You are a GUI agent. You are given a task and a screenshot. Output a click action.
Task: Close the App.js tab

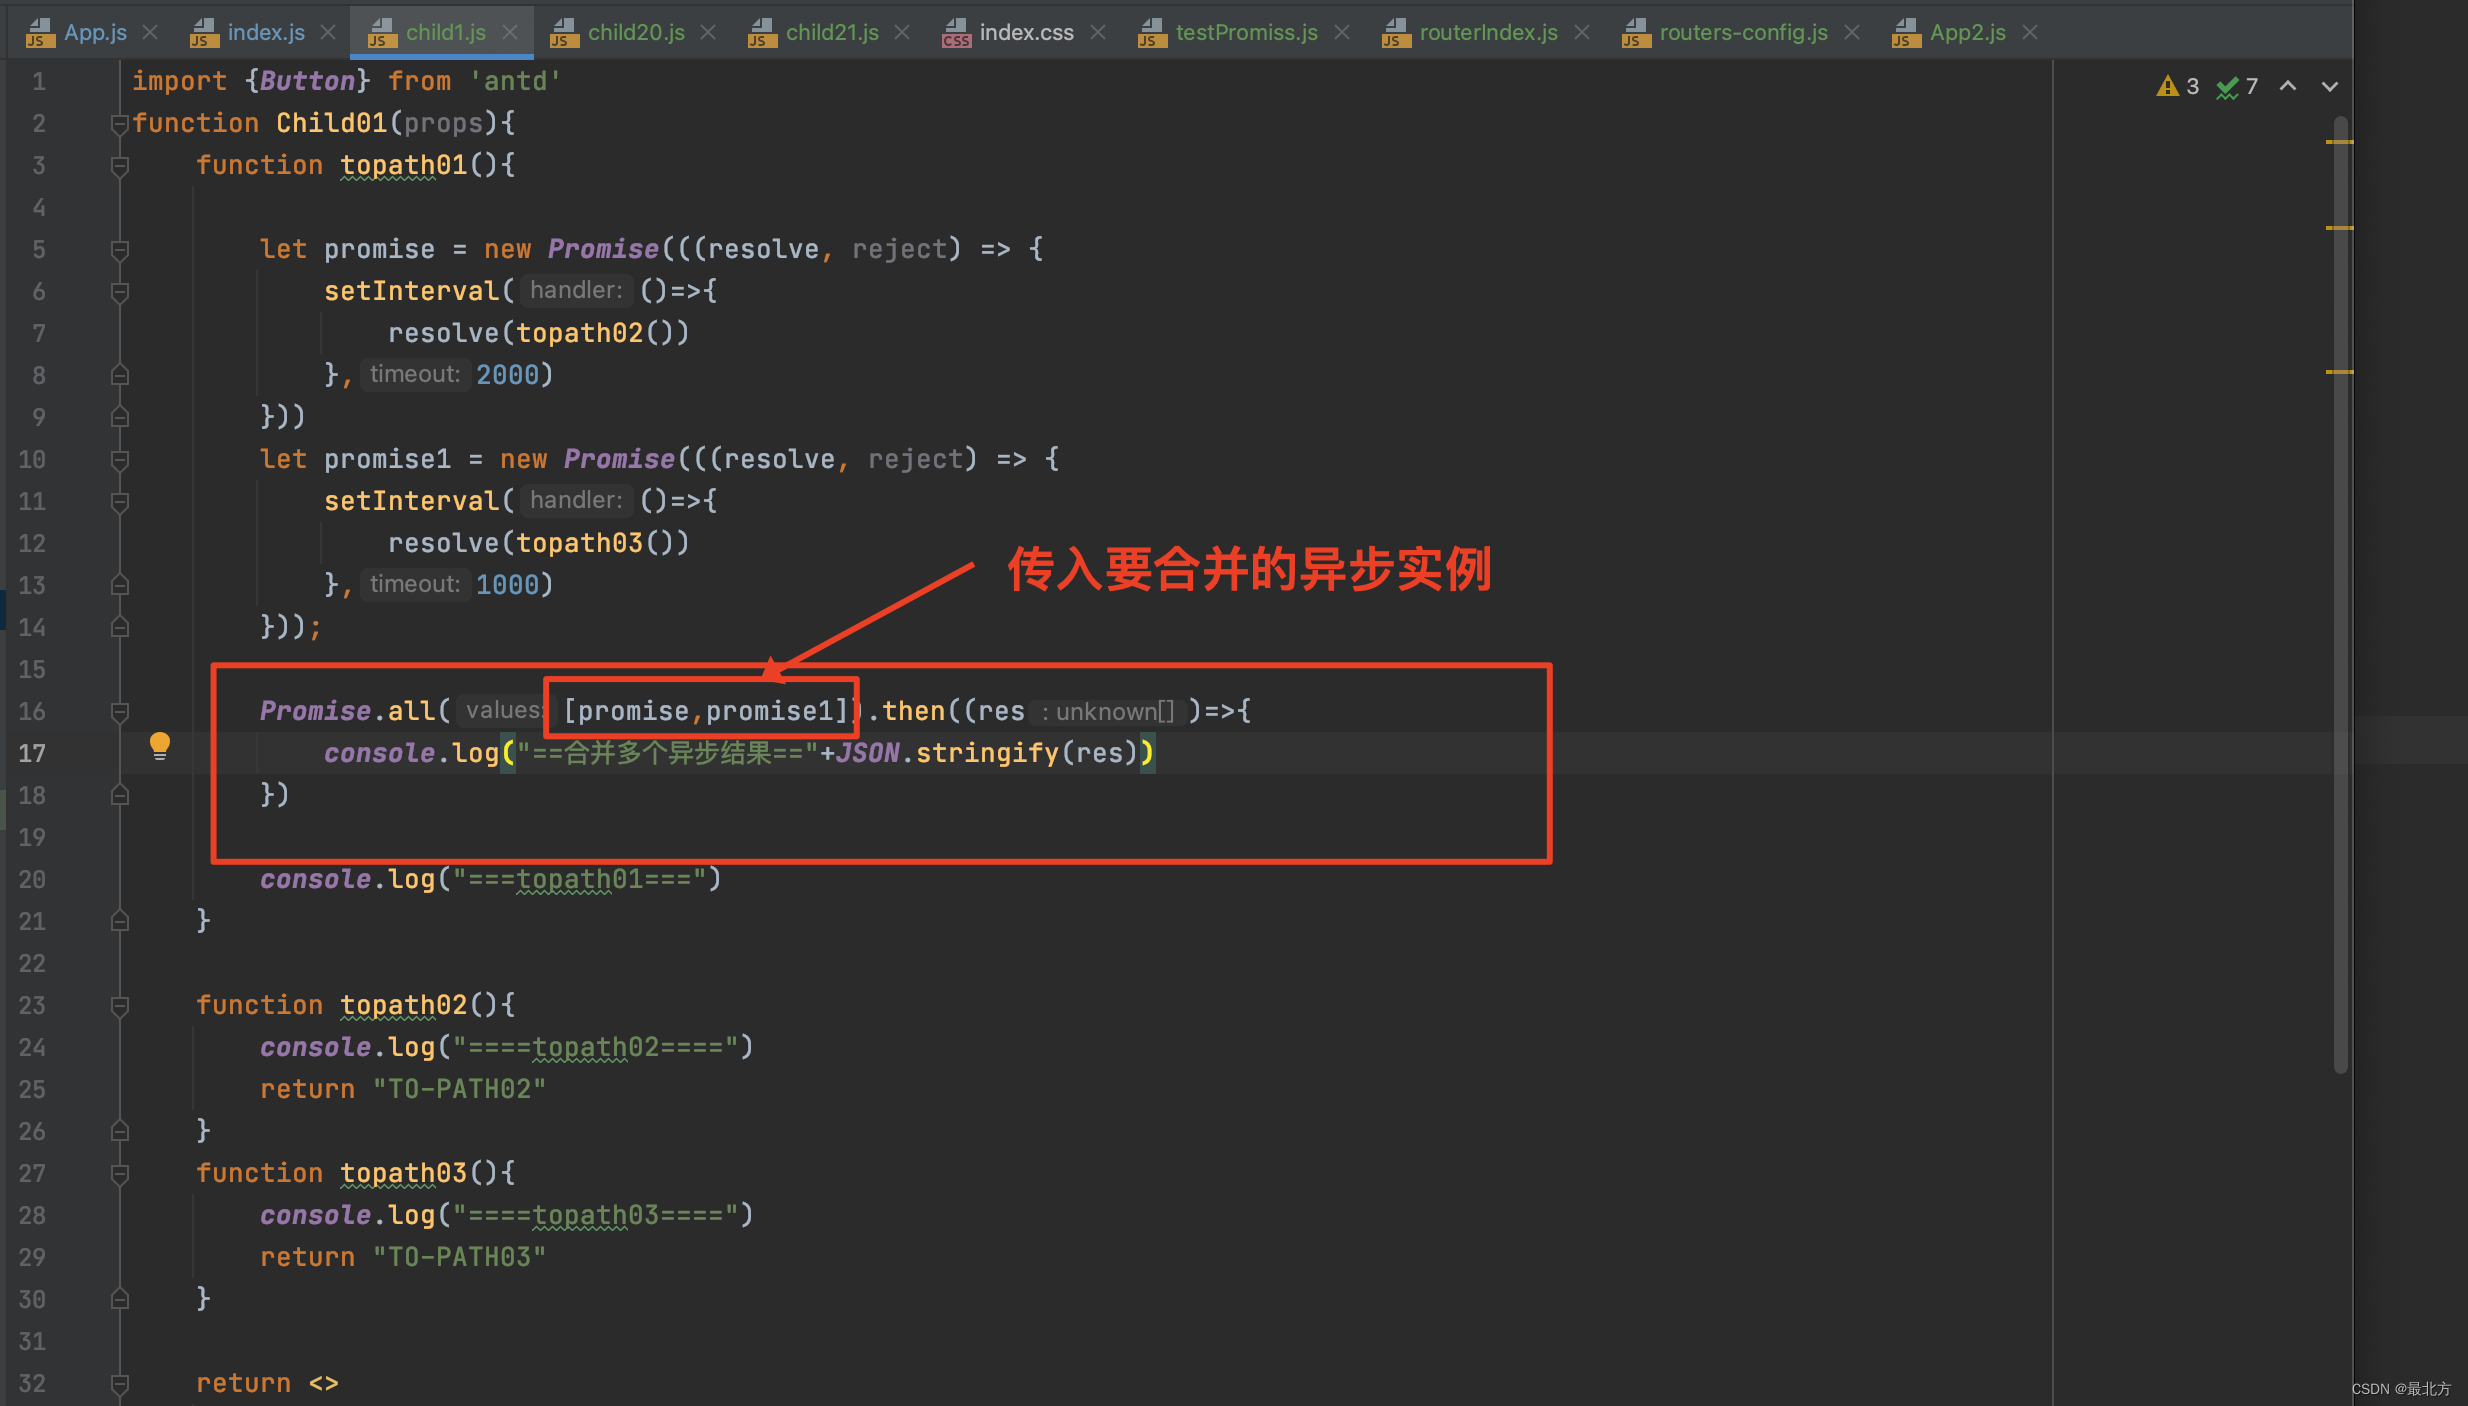[x=150, y=32]
